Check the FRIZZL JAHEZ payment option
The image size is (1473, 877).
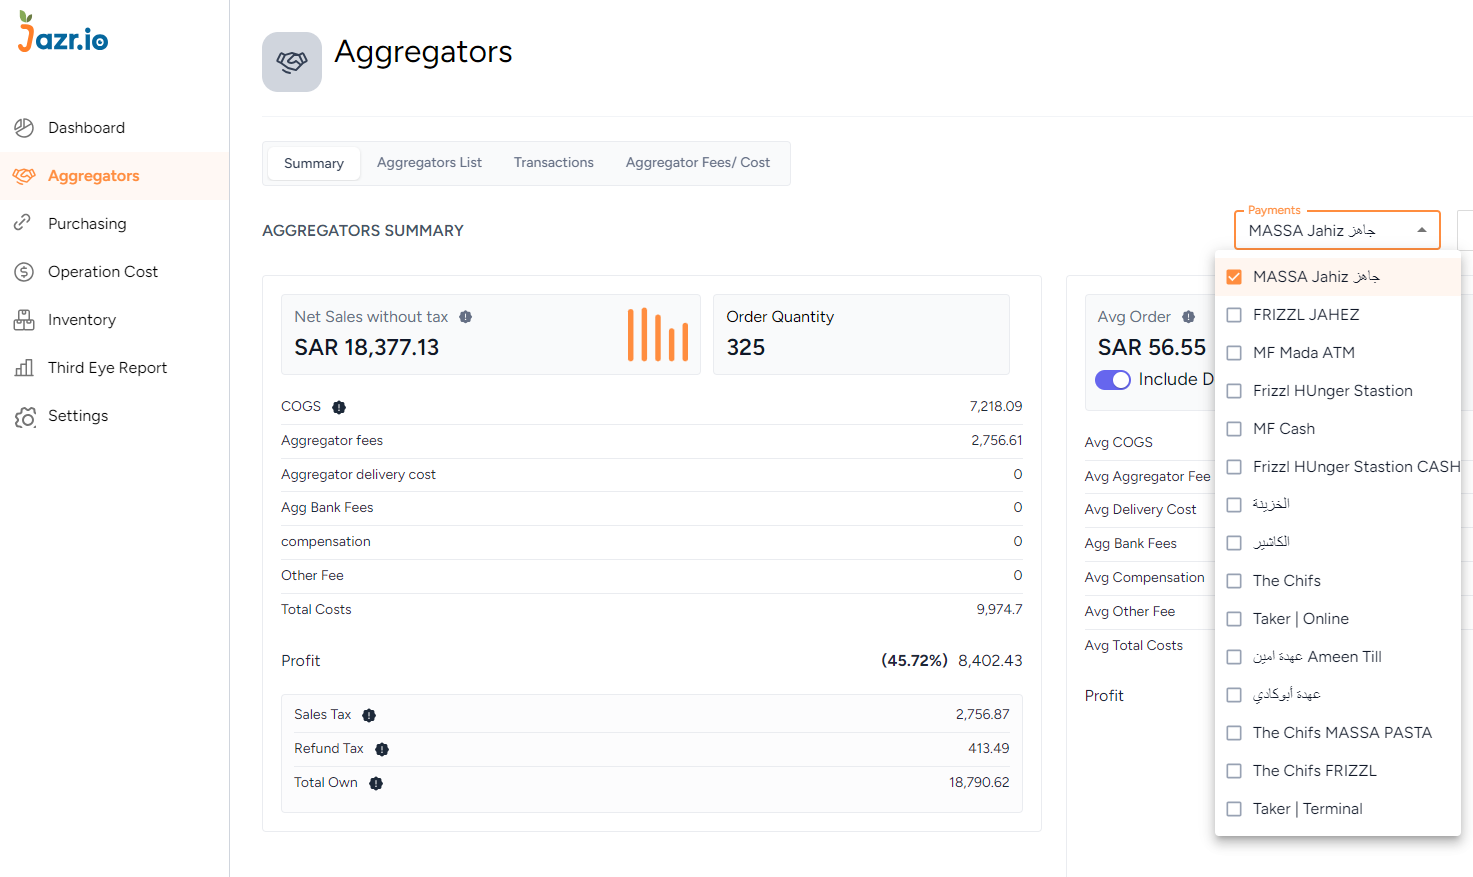[x=1233, y=314]
